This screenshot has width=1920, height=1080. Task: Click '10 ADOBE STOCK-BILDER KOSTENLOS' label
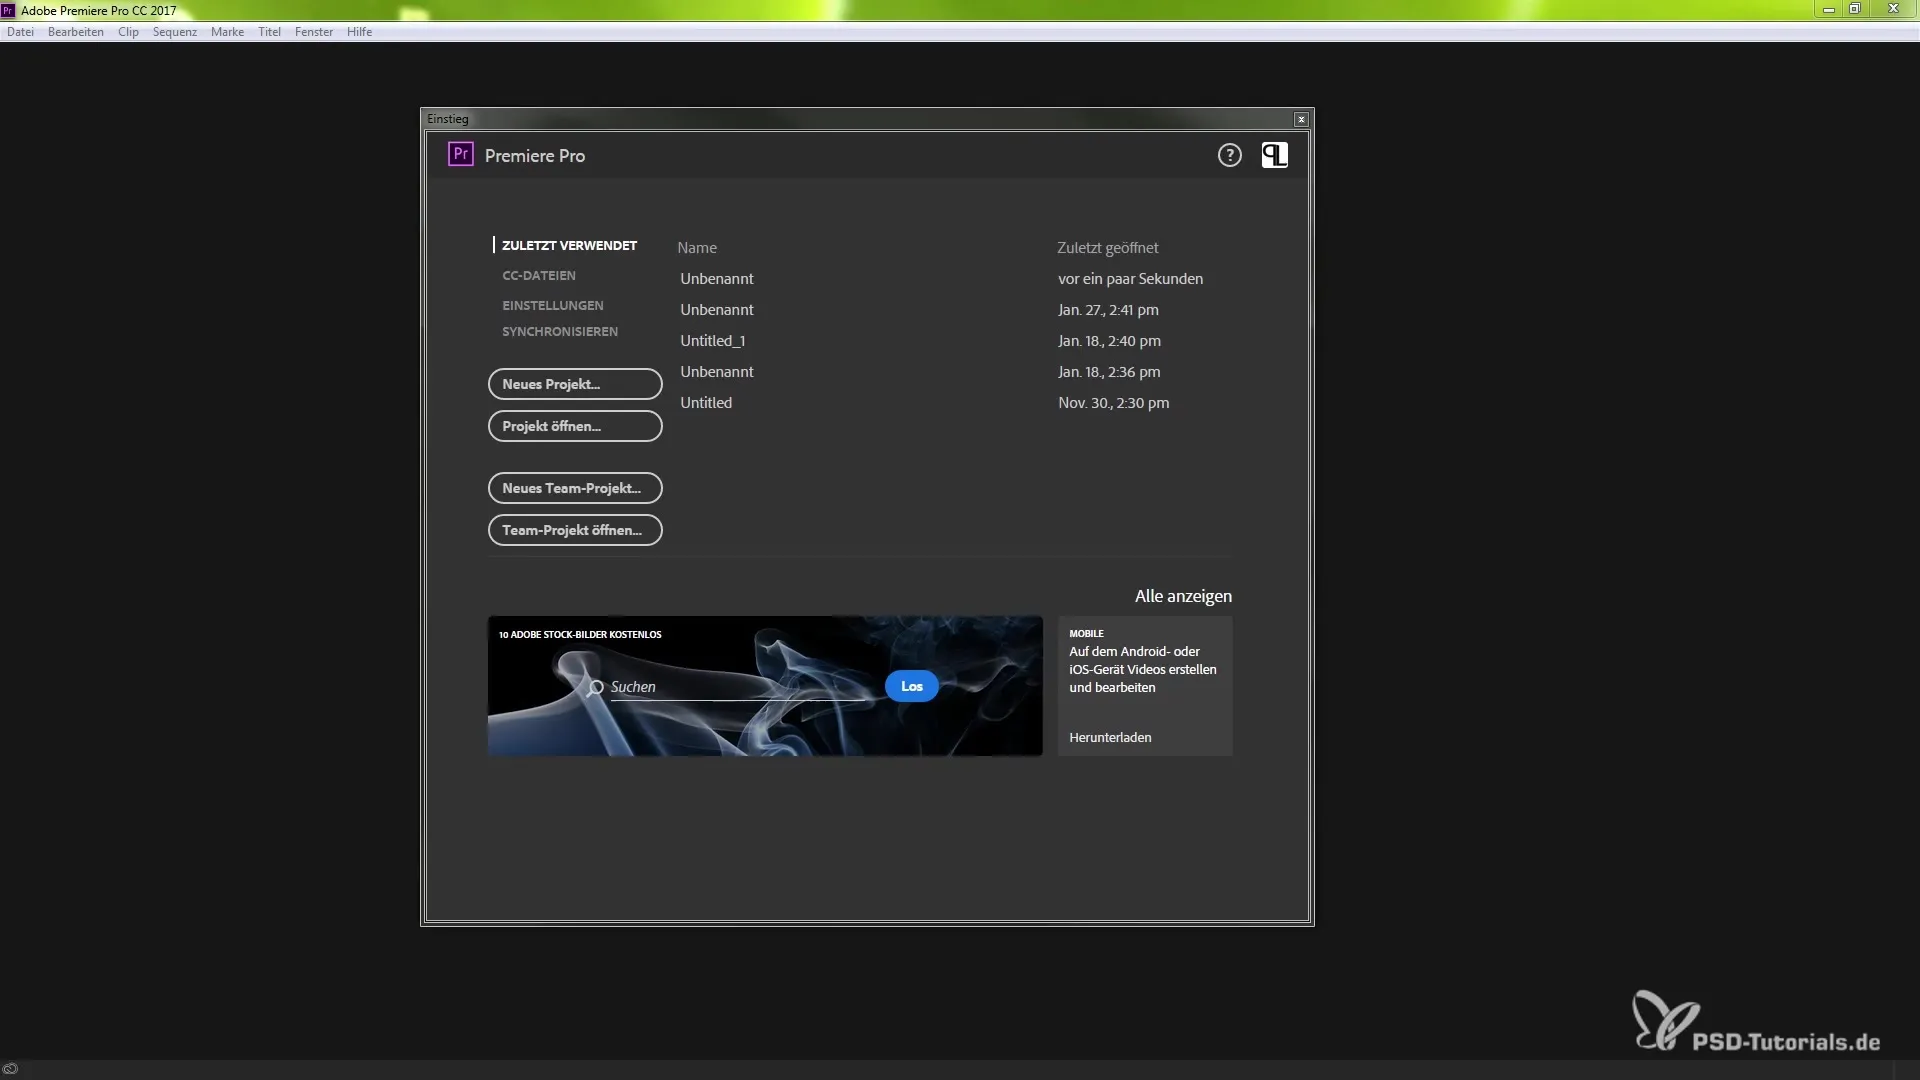click(580, 634)
